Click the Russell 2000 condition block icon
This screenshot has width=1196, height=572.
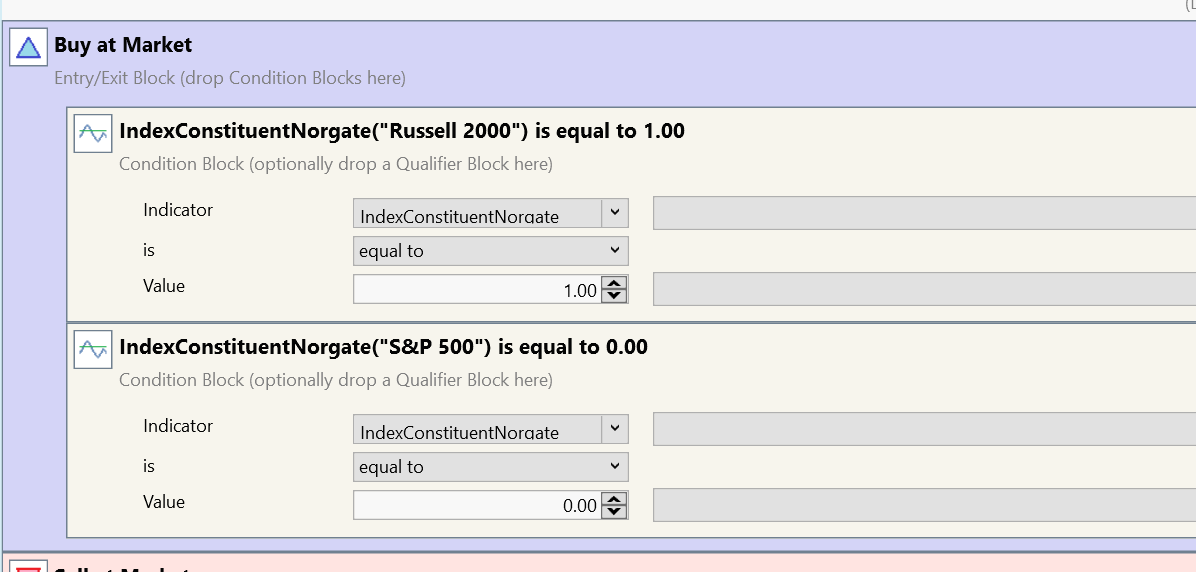click(93, 133)
